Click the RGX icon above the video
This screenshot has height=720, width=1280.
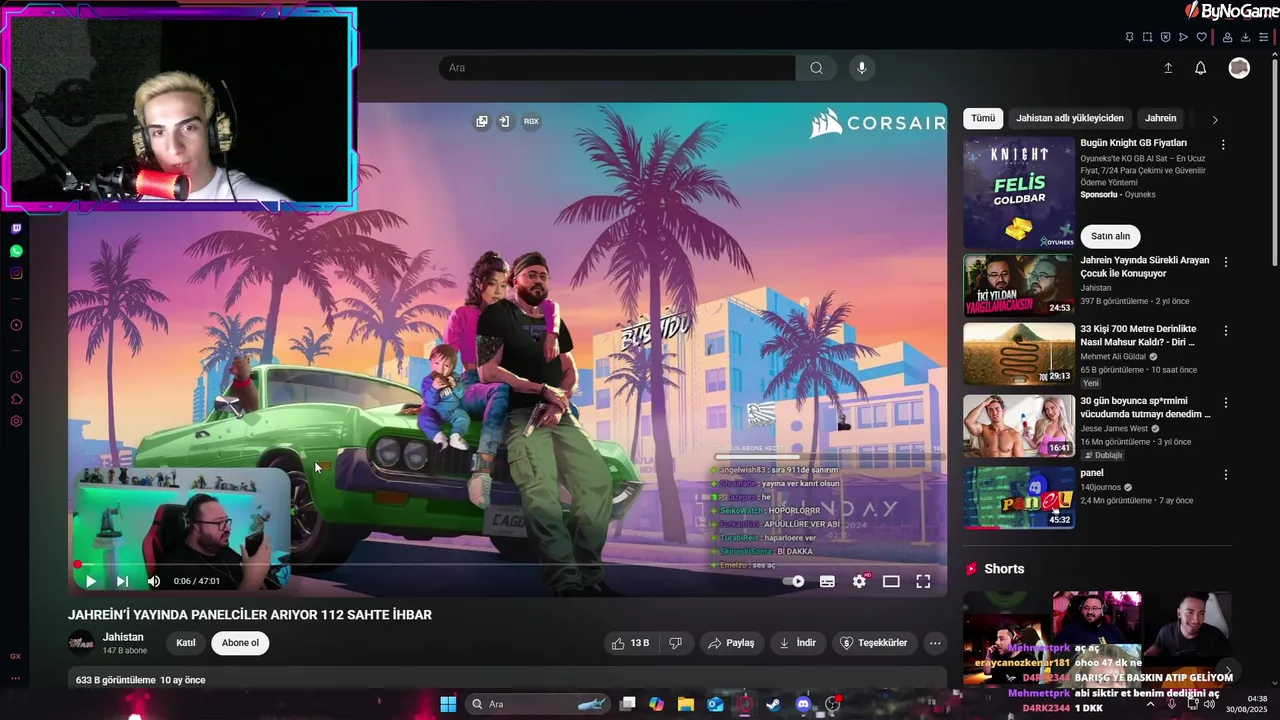pos(531,121)
